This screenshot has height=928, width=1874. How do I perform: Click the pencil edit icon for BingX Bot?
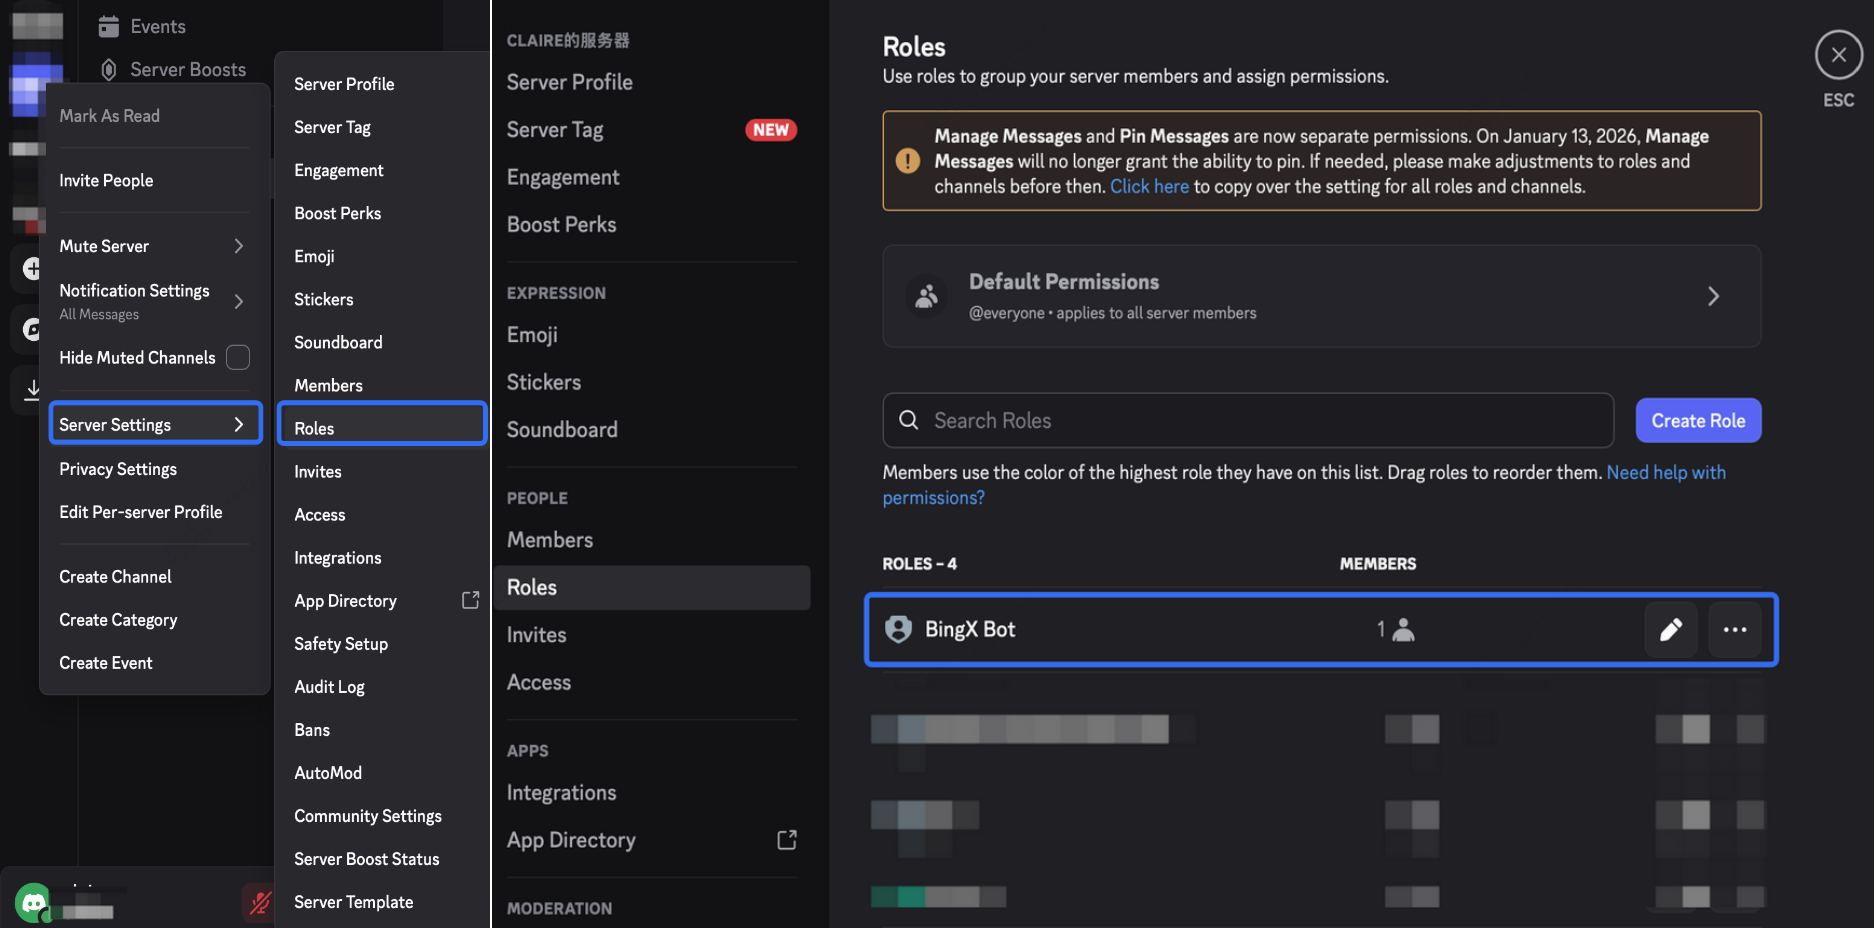(1670, 629)
